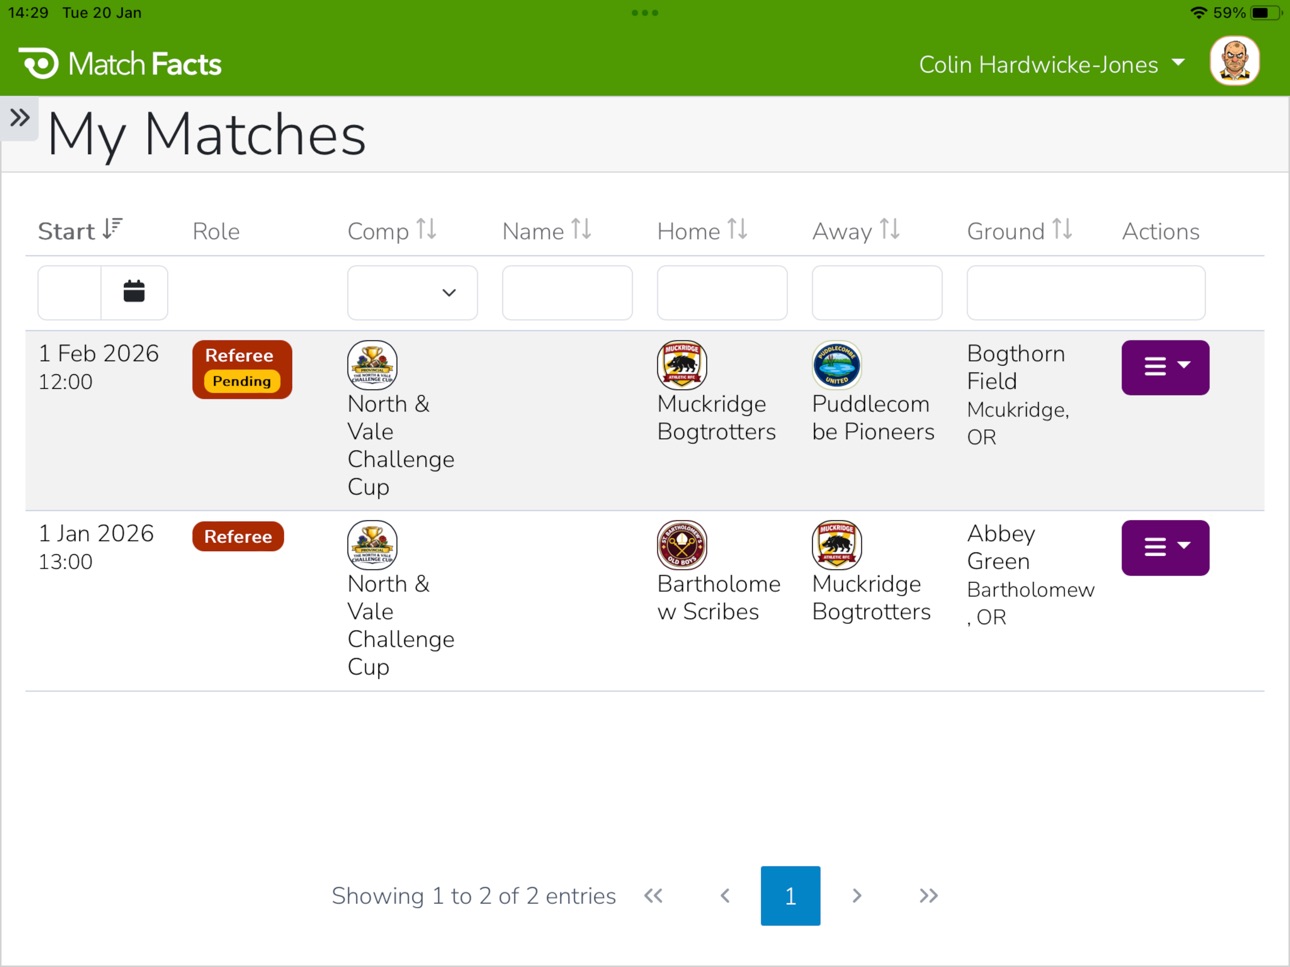This screenshot has height=967, width=1290.
Task: Select the '1 Feb 2026' date text
Action: 99,354
